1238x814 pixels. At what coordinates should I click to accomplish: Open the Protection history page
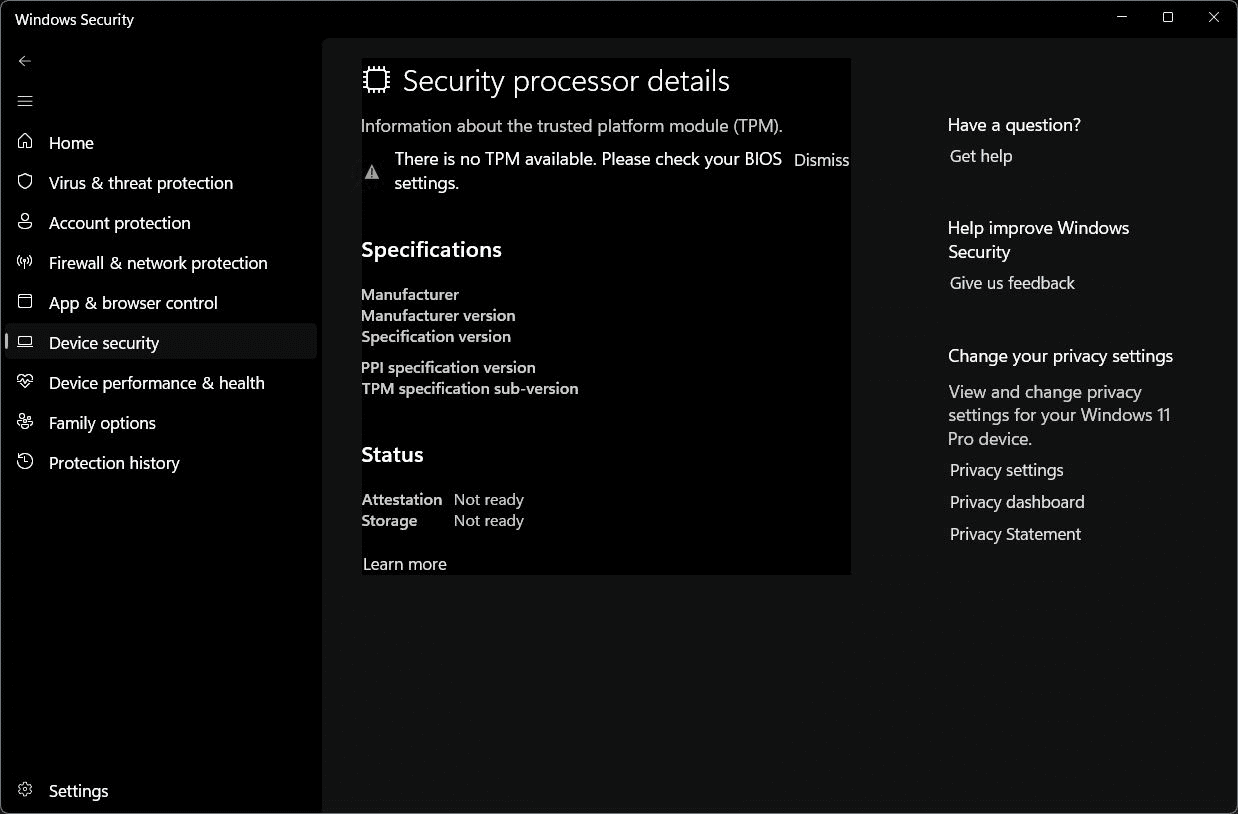pyautogui.click(x=114, y=463)
